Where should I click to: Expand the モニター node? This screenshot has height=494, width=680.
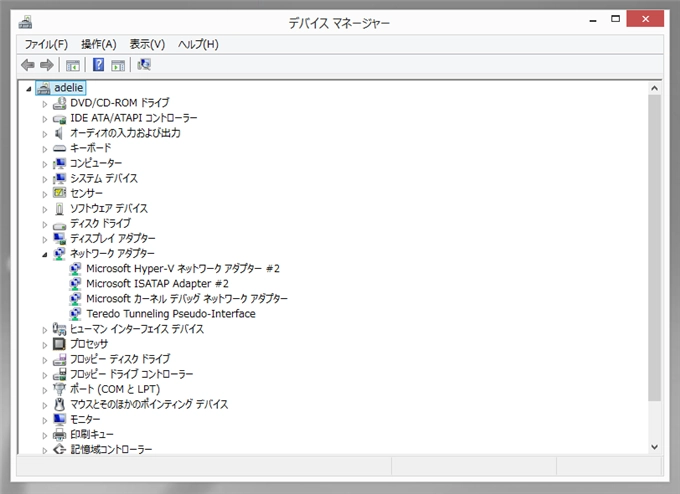[45, 421]
